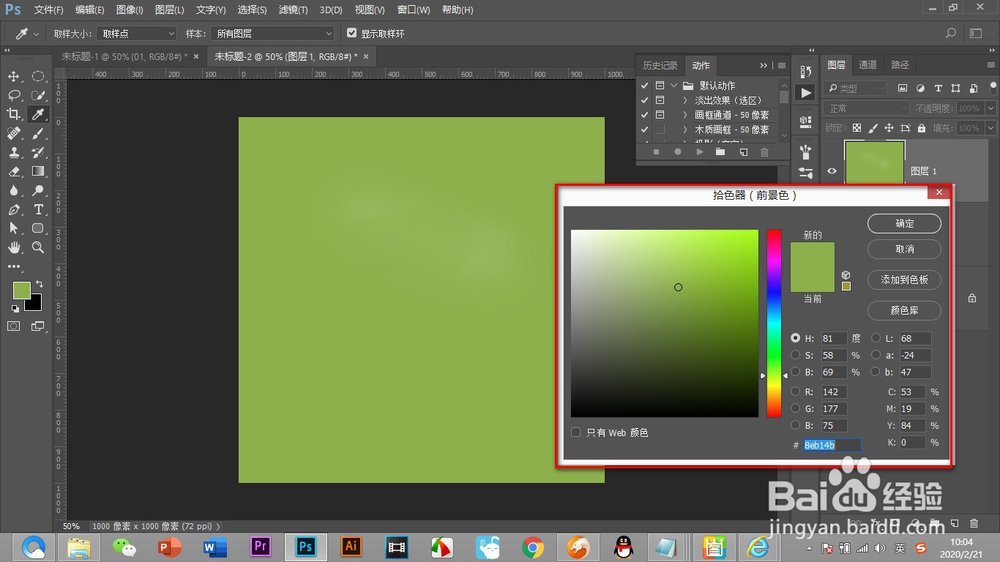Check the Only Web Colors checkbox
The image size is (1000, 562).
point(576,433)
